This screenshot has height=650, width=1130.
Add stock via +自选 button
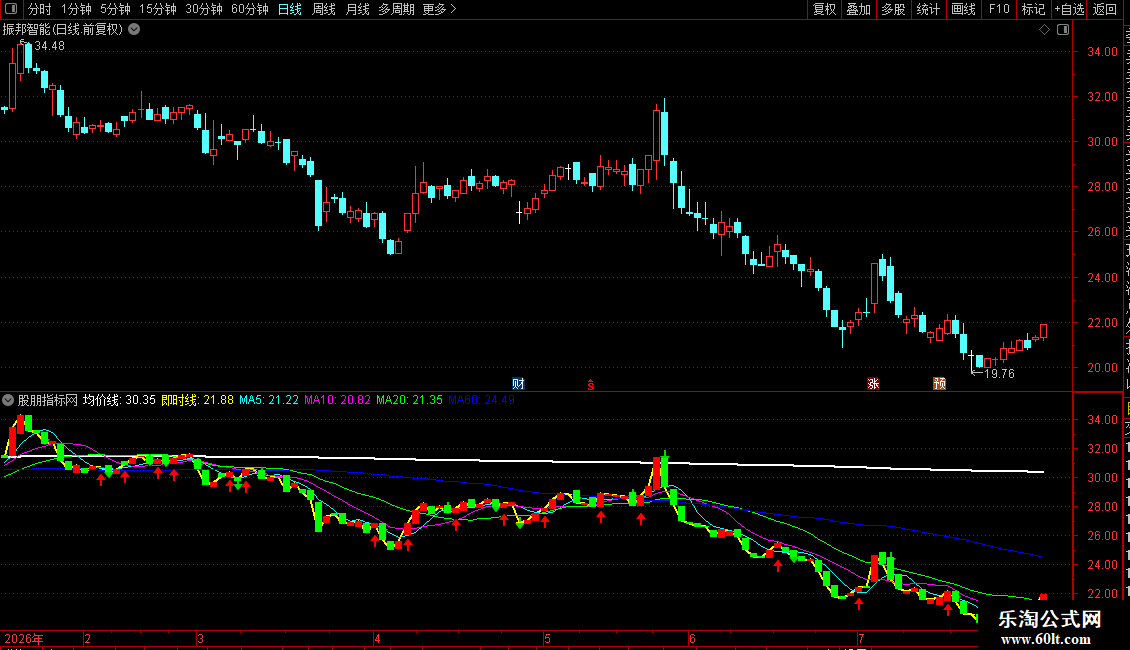point(1069,9)
